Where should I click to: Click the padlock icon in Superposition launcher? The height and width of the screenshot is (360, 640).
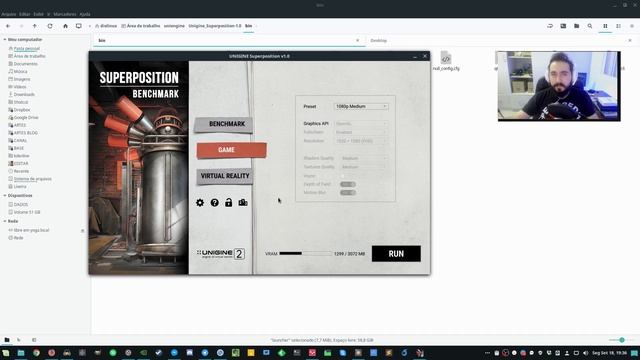(229, 202)
